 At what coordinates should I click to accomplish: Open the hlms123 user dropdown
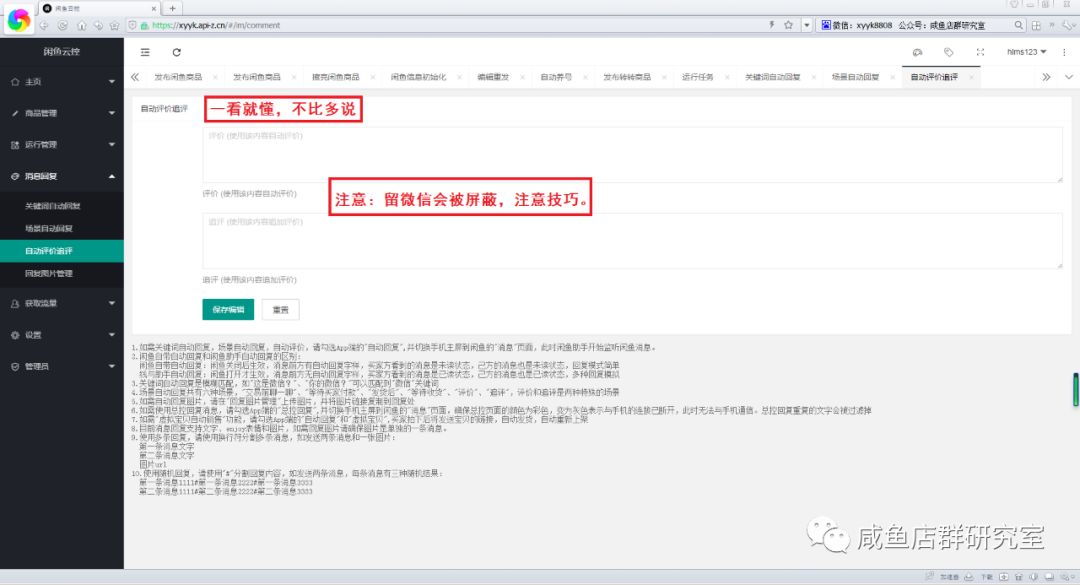[x=1026, y=52]
